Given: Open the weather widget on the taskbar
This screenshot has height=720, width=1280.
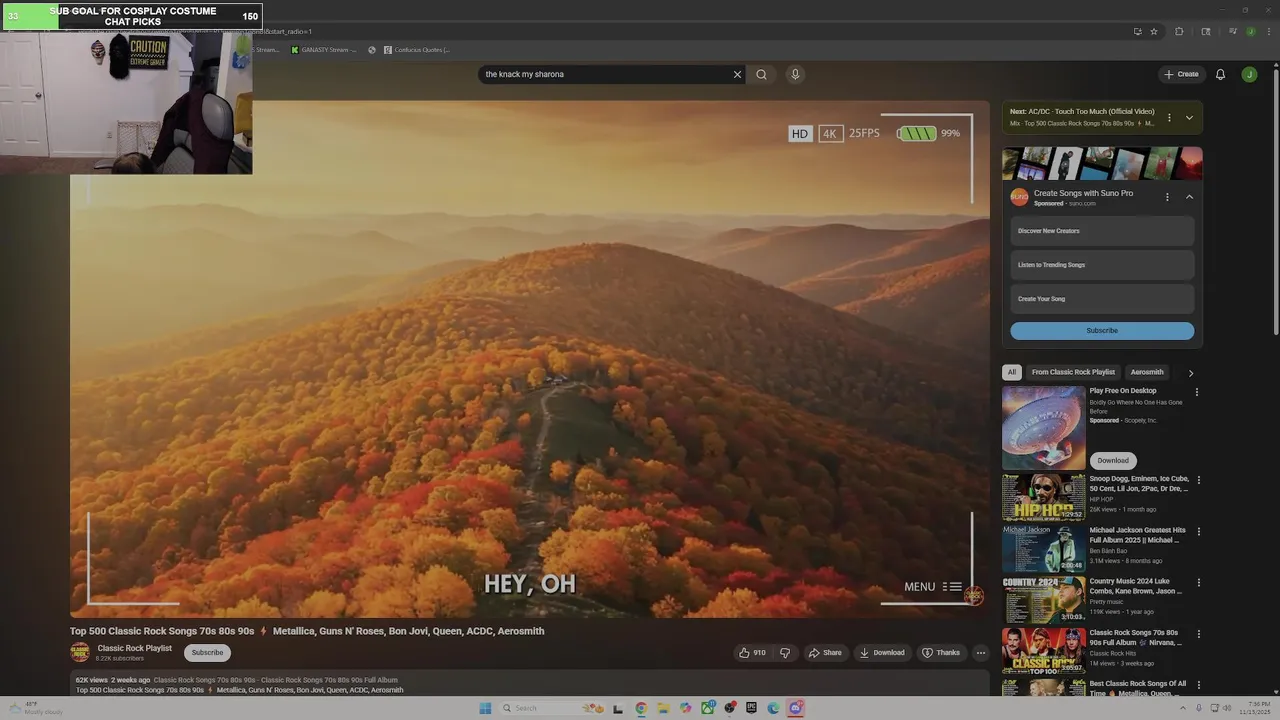Looking at the screenshot, I should pos(37,708).
